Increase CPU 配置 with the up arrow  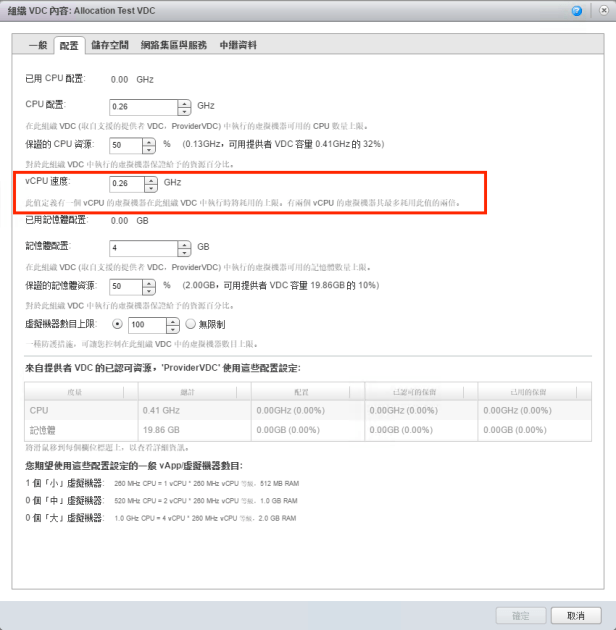[x=183, y=102]
